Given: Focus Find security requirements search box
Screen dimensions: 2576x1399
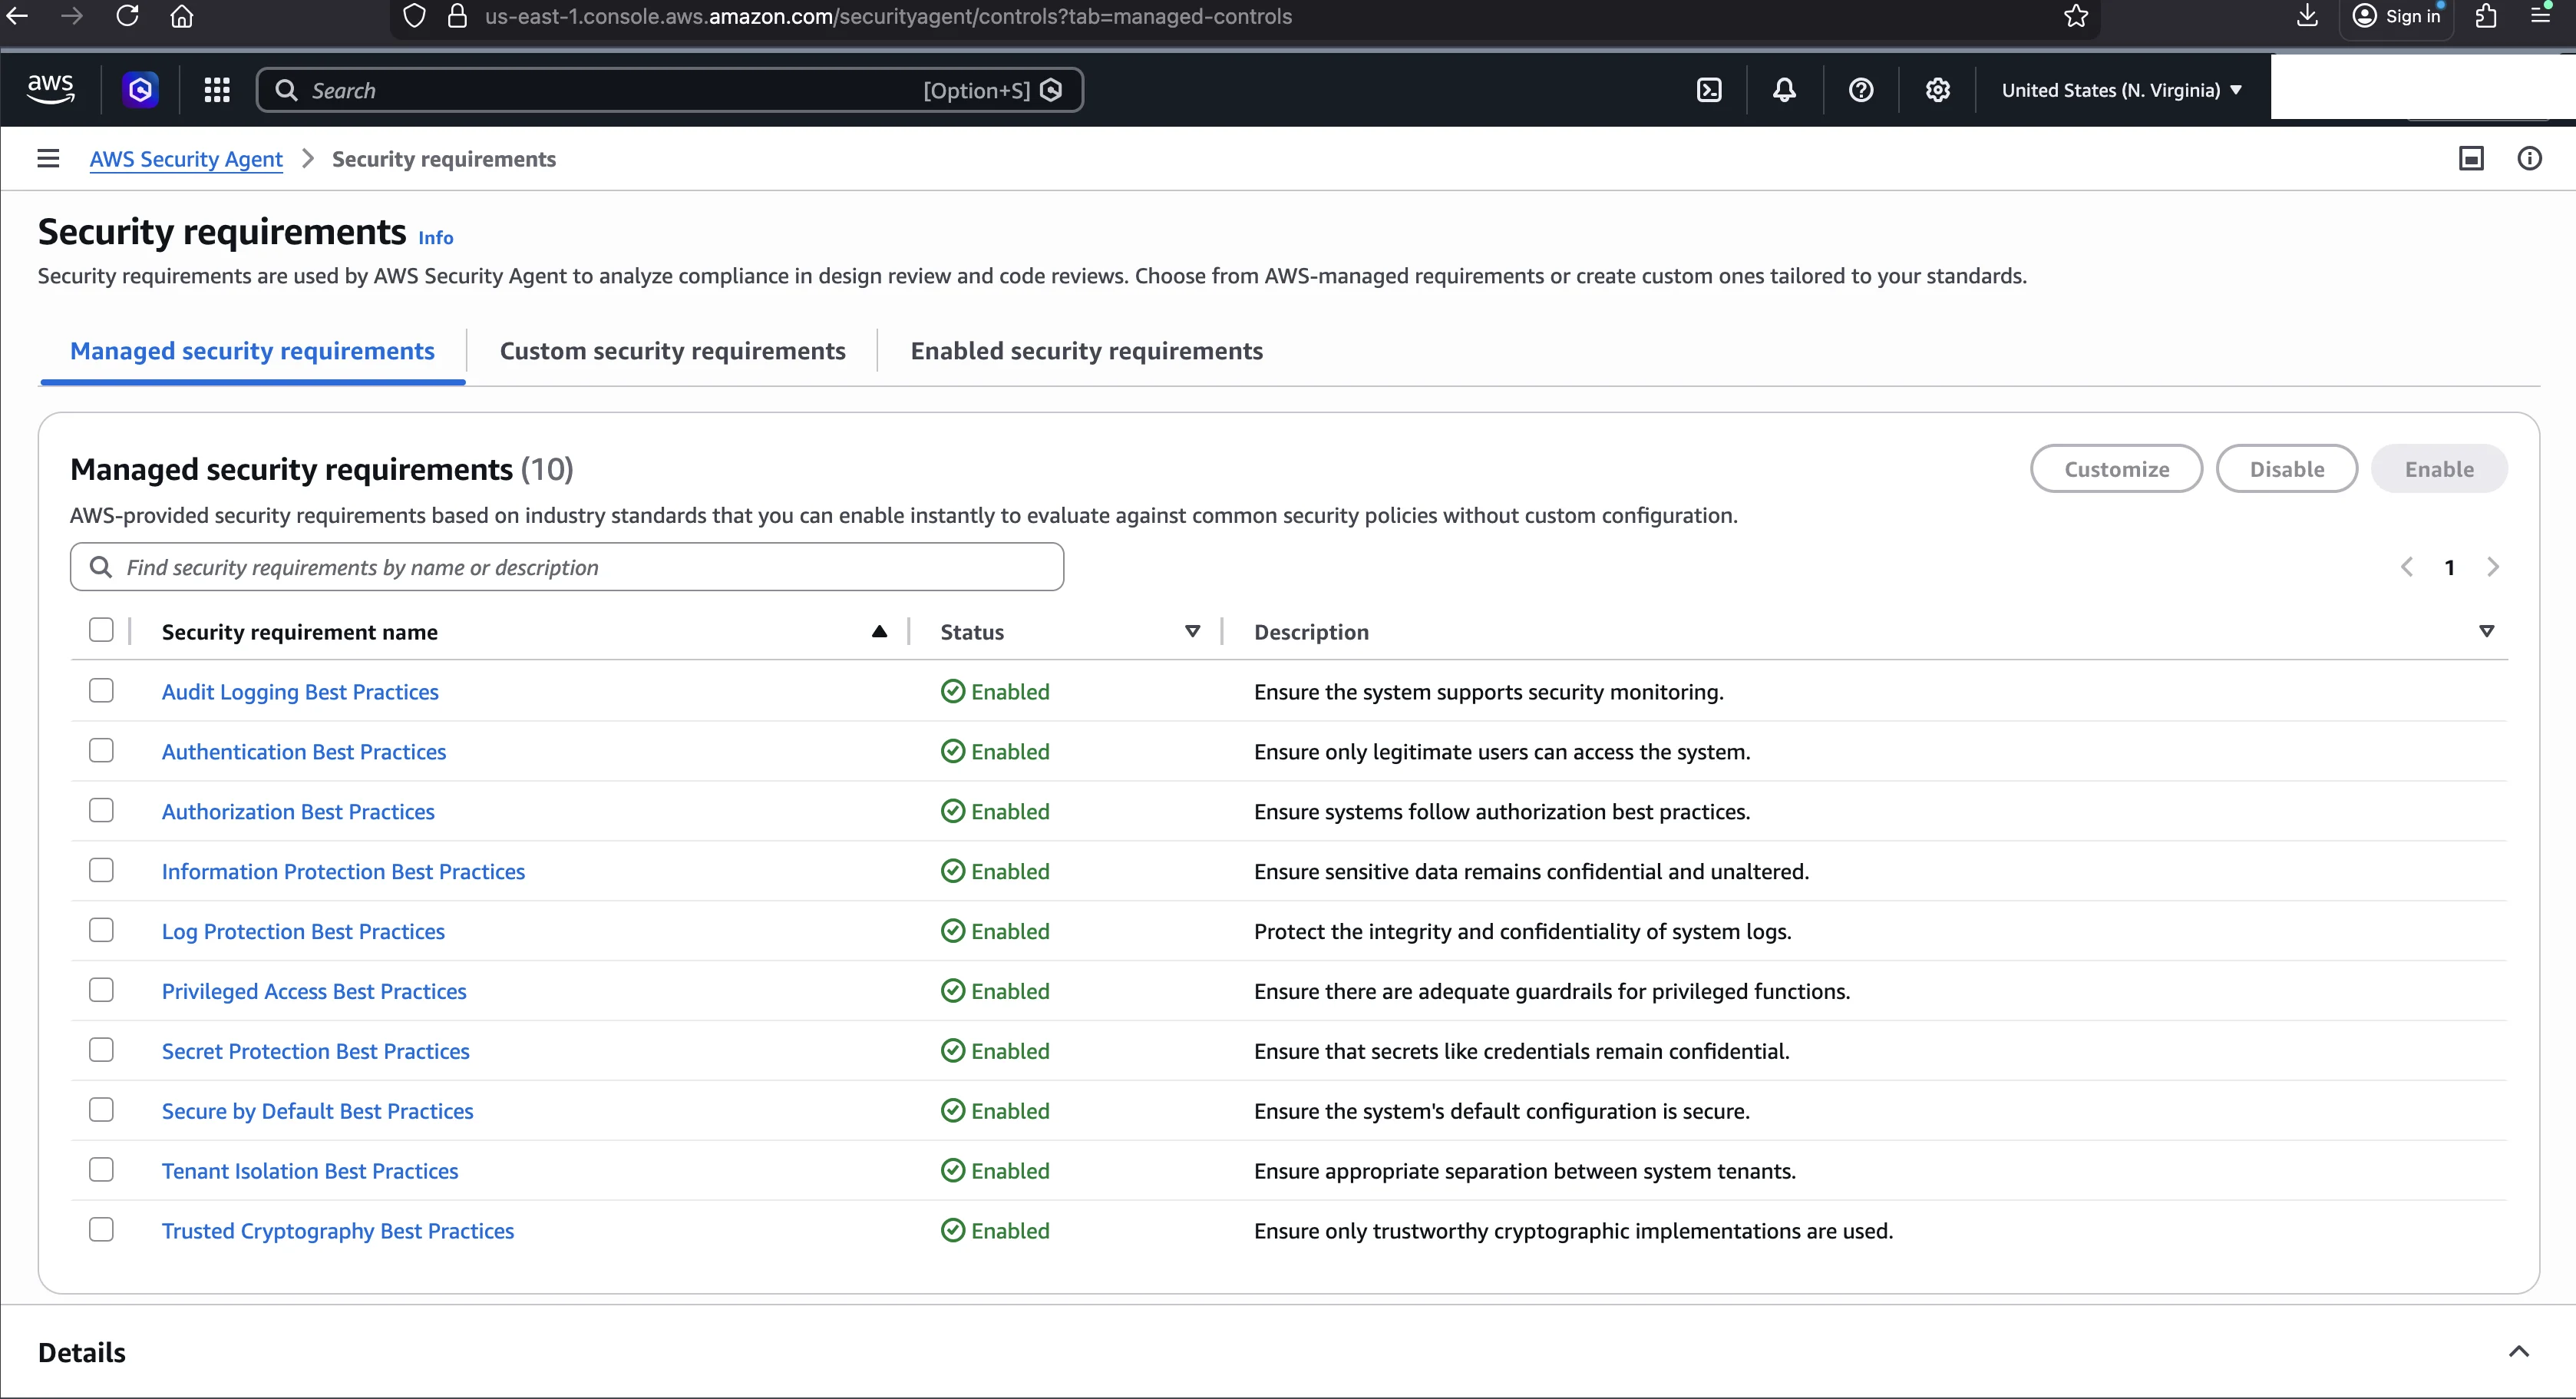Looking at the screenshot, I should 567,567.
